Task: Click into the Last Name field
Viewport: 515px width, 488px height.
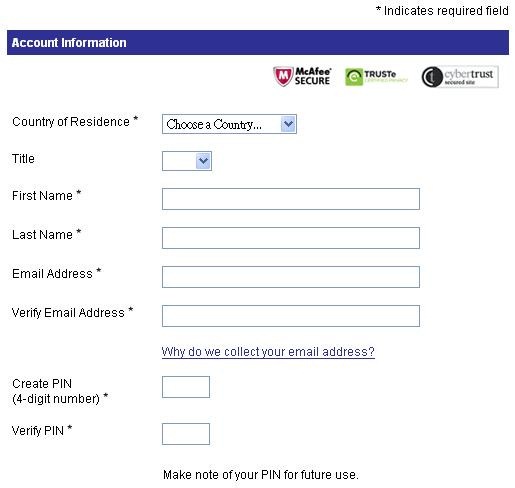Action: (291, 238)
